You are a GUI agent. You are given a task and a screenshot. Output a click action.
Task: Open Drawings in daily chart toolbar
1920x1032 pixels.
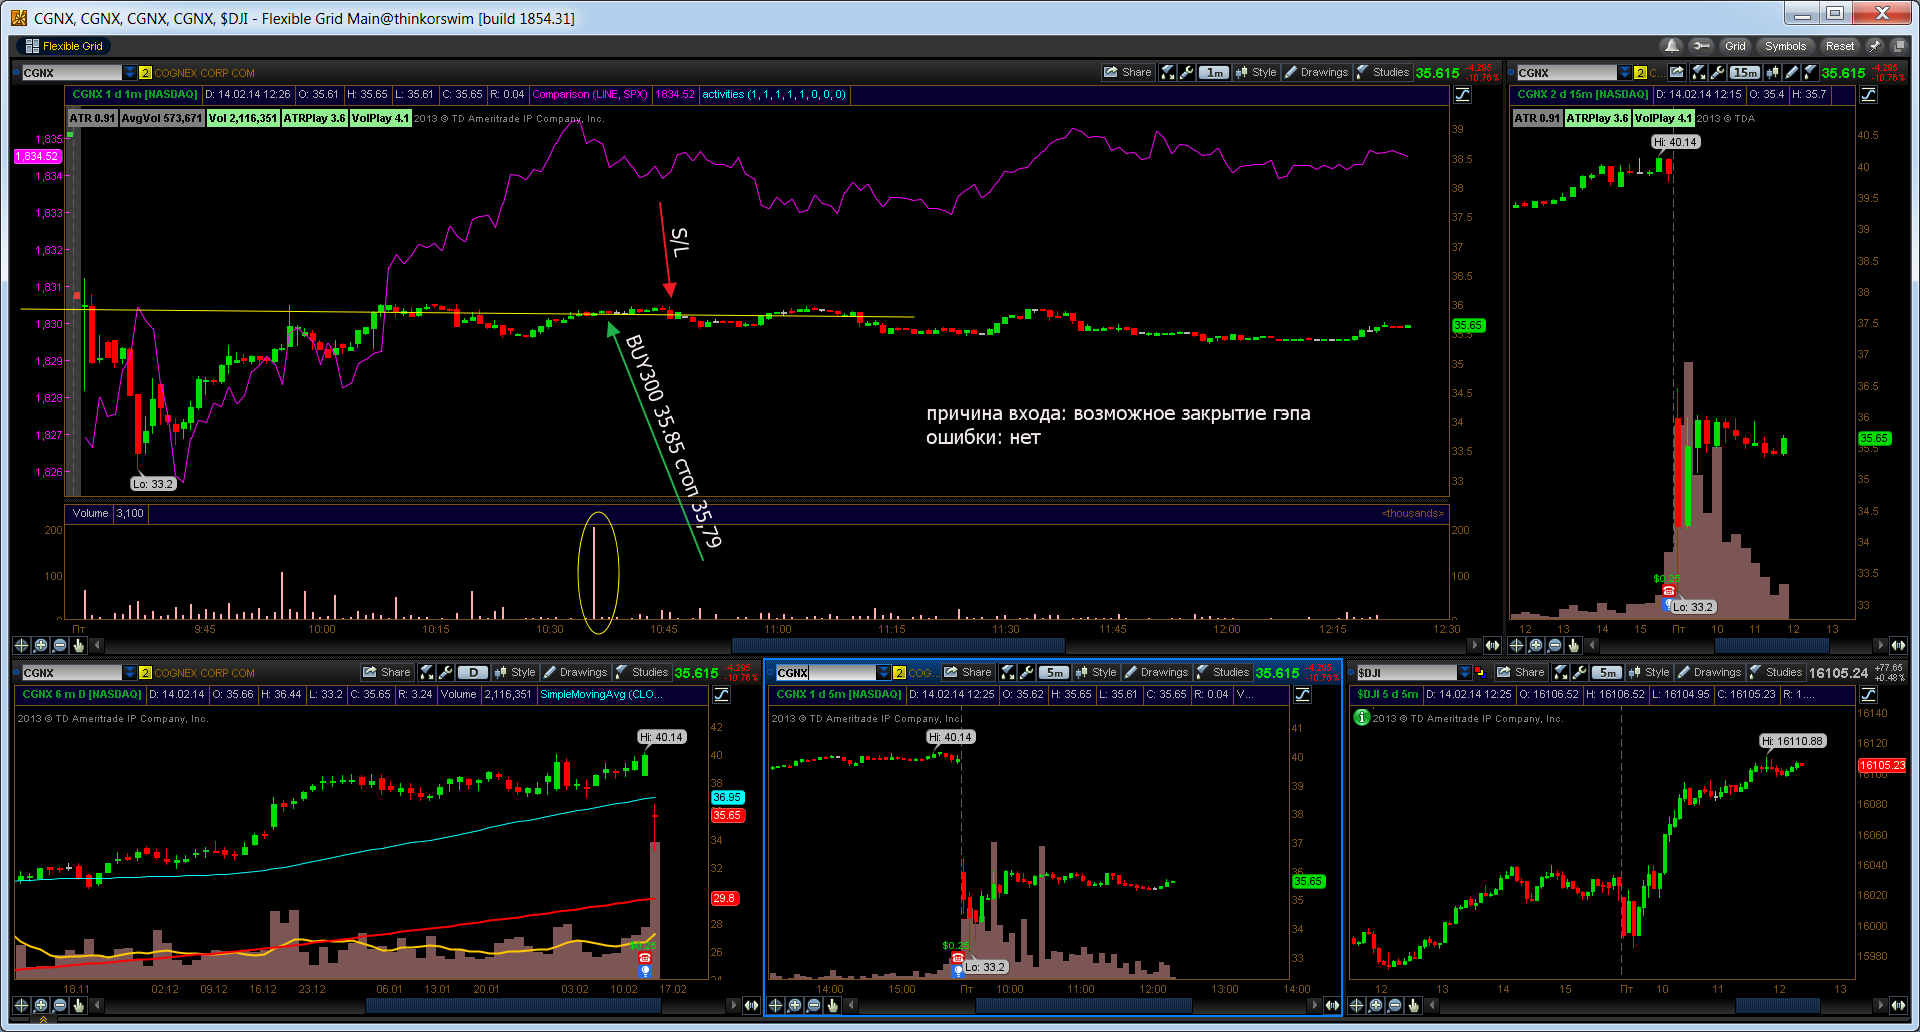575,672
